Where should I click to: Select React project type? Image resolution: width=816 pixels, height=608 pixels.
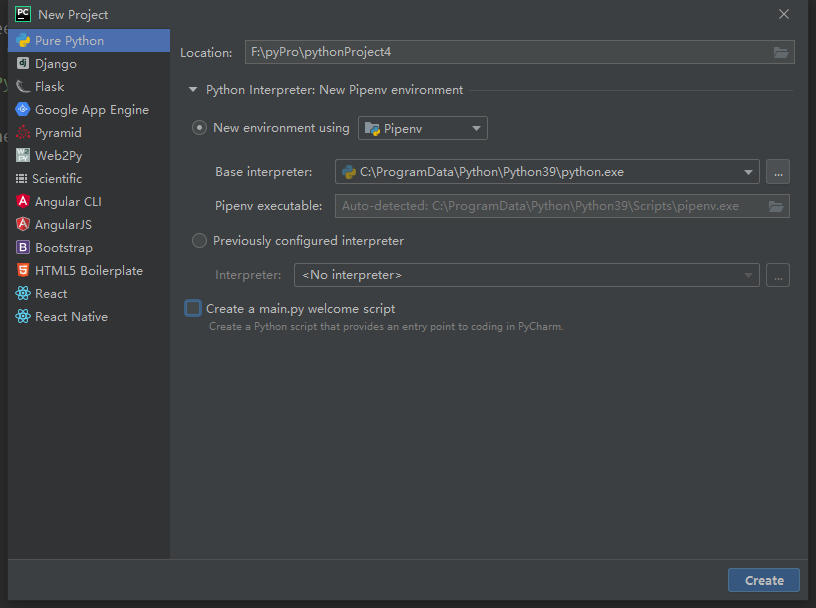pos(89,294)
